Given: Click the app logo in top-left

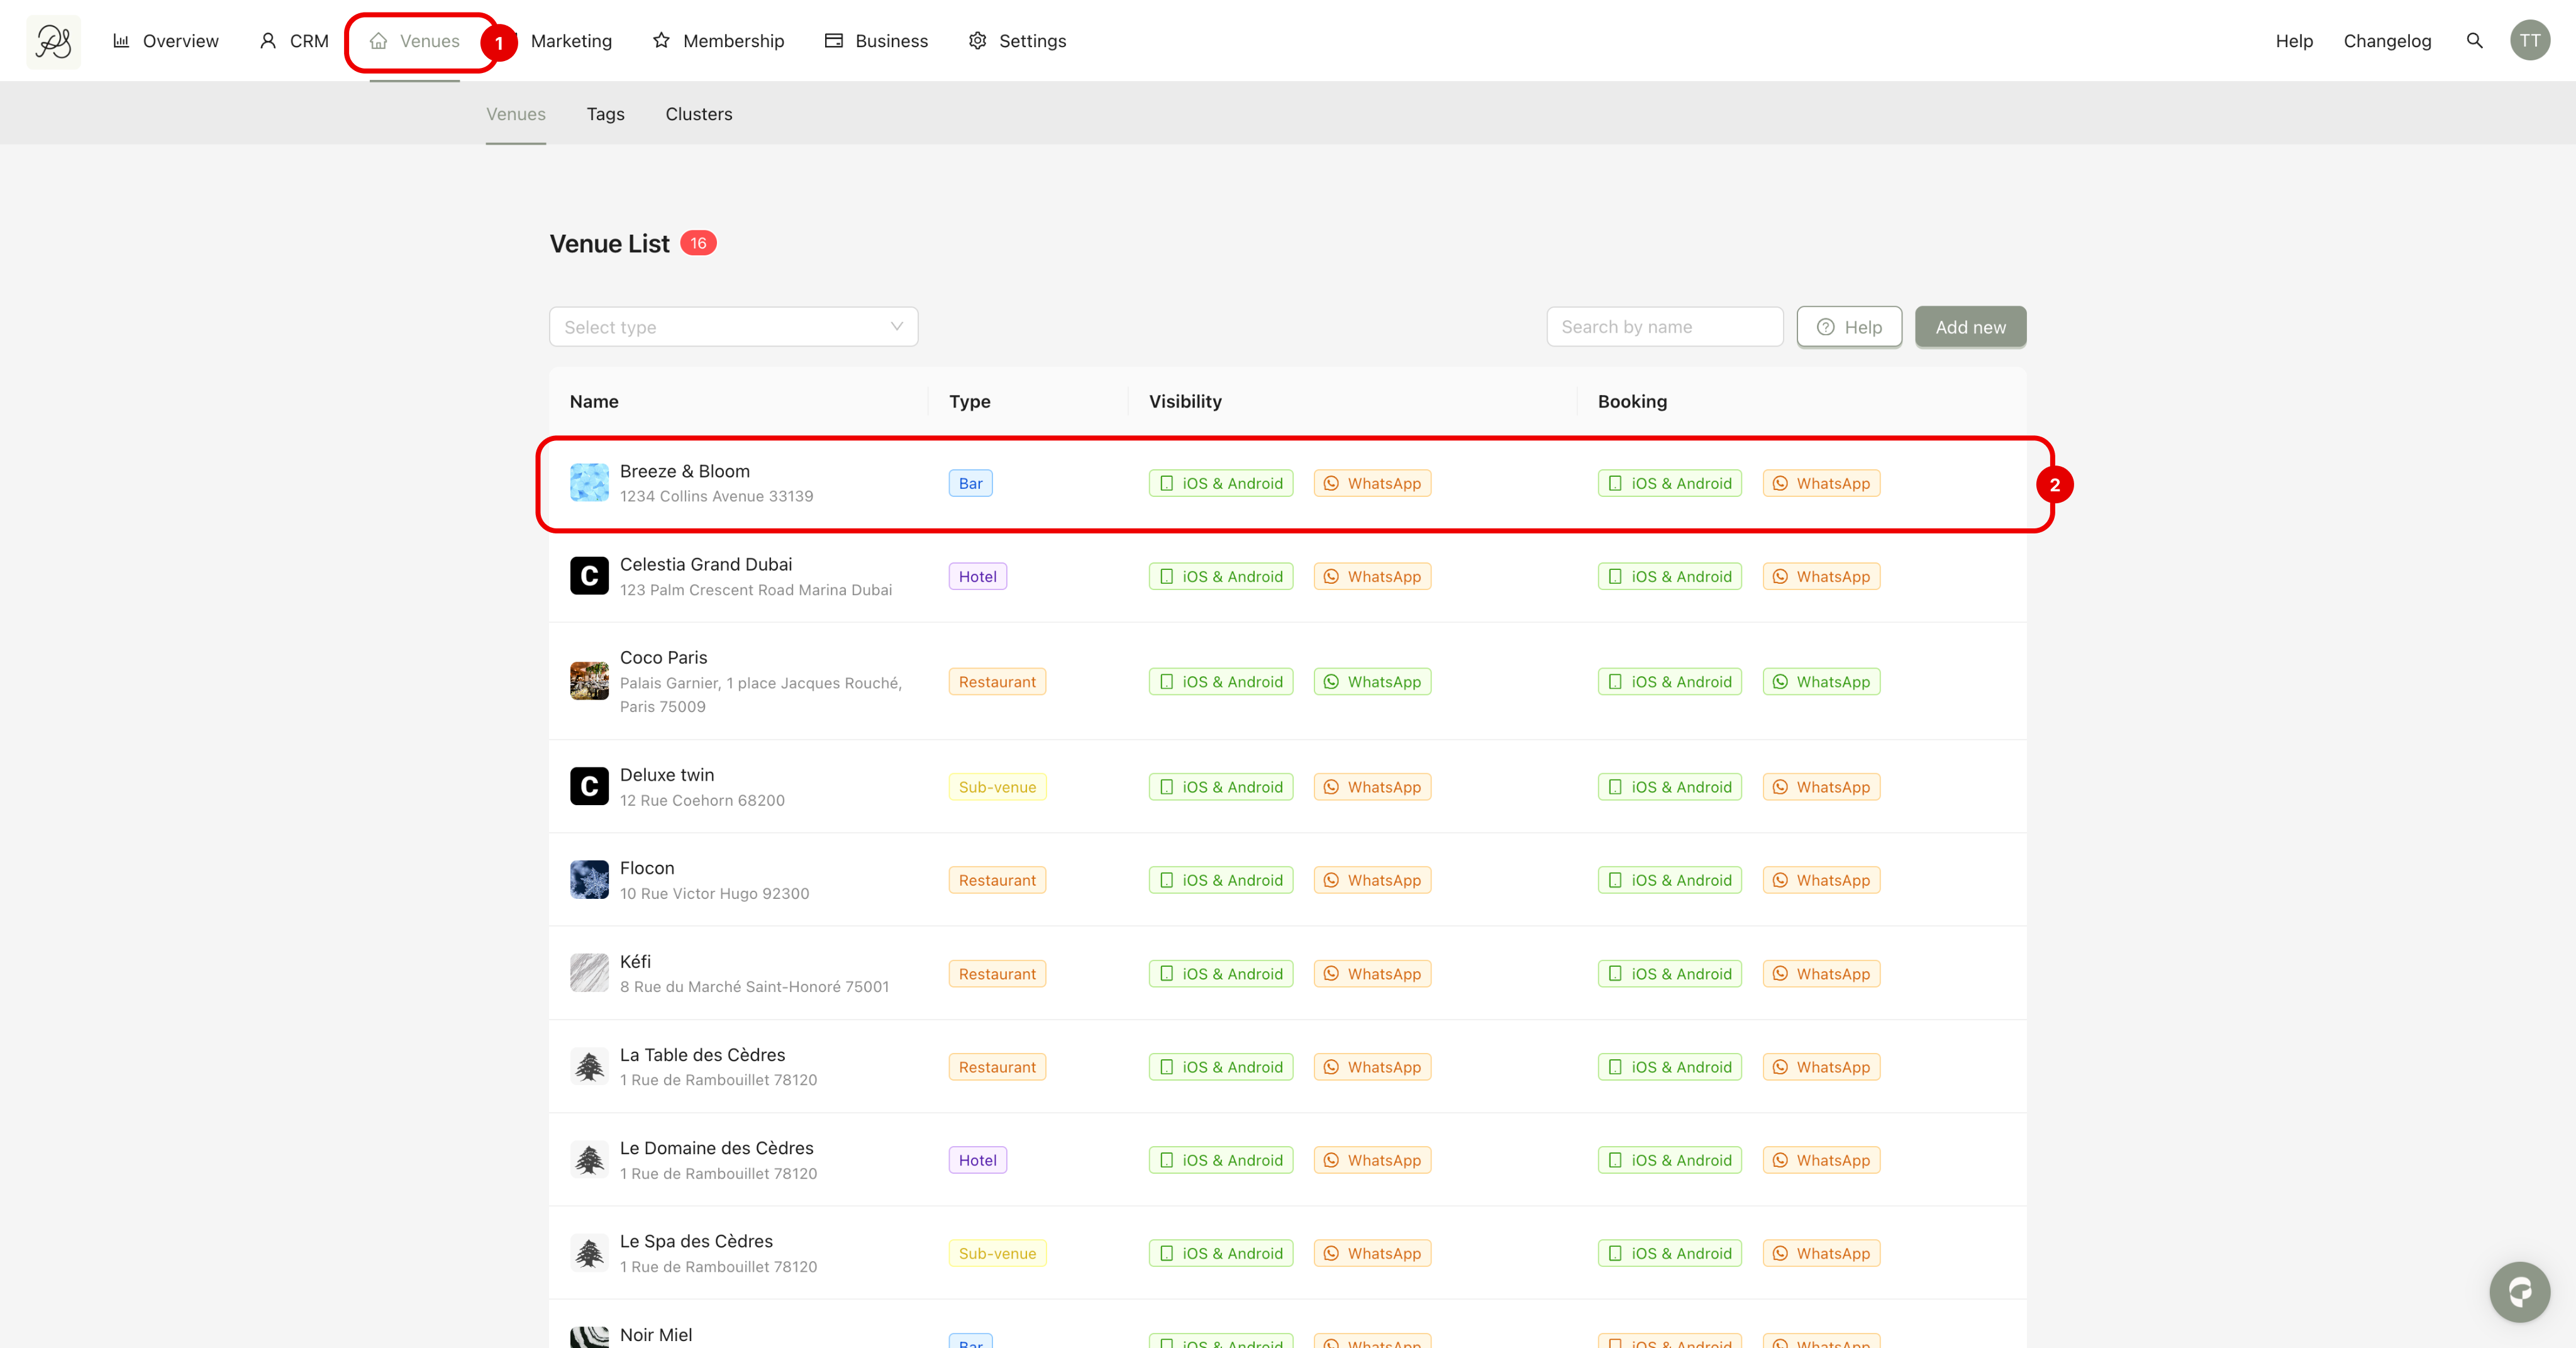Looking at the screenshot, I should click(53, 41).
